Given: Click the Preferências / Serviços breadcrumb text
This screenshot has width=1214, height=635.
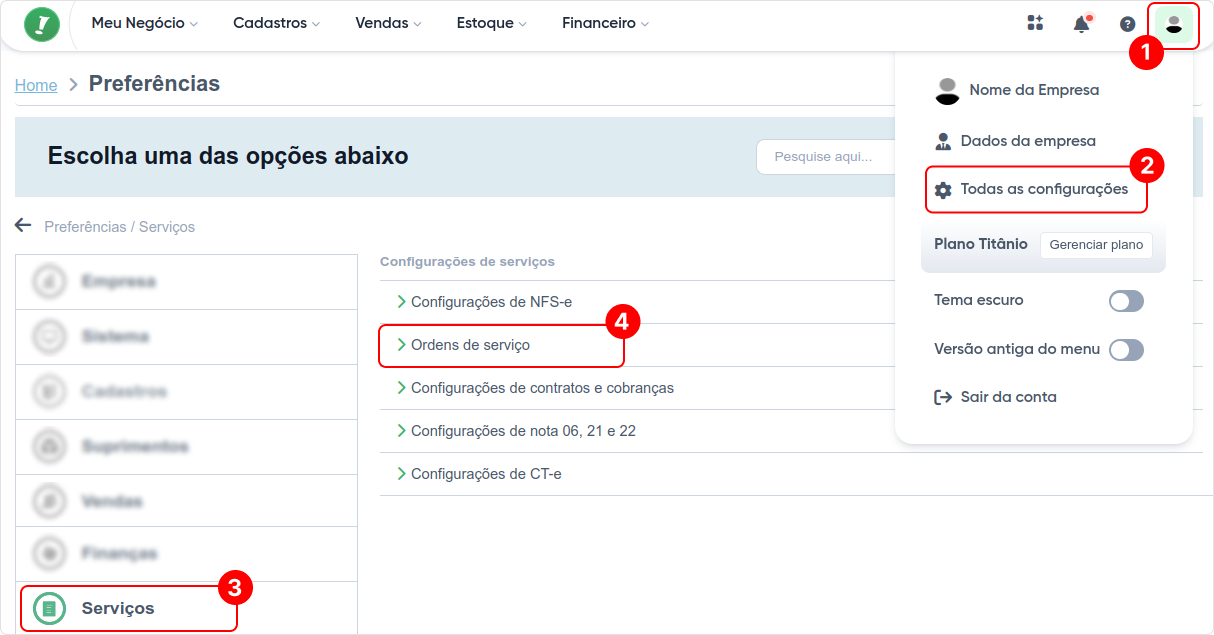Looking at the screenshot, I should (120, 227).
